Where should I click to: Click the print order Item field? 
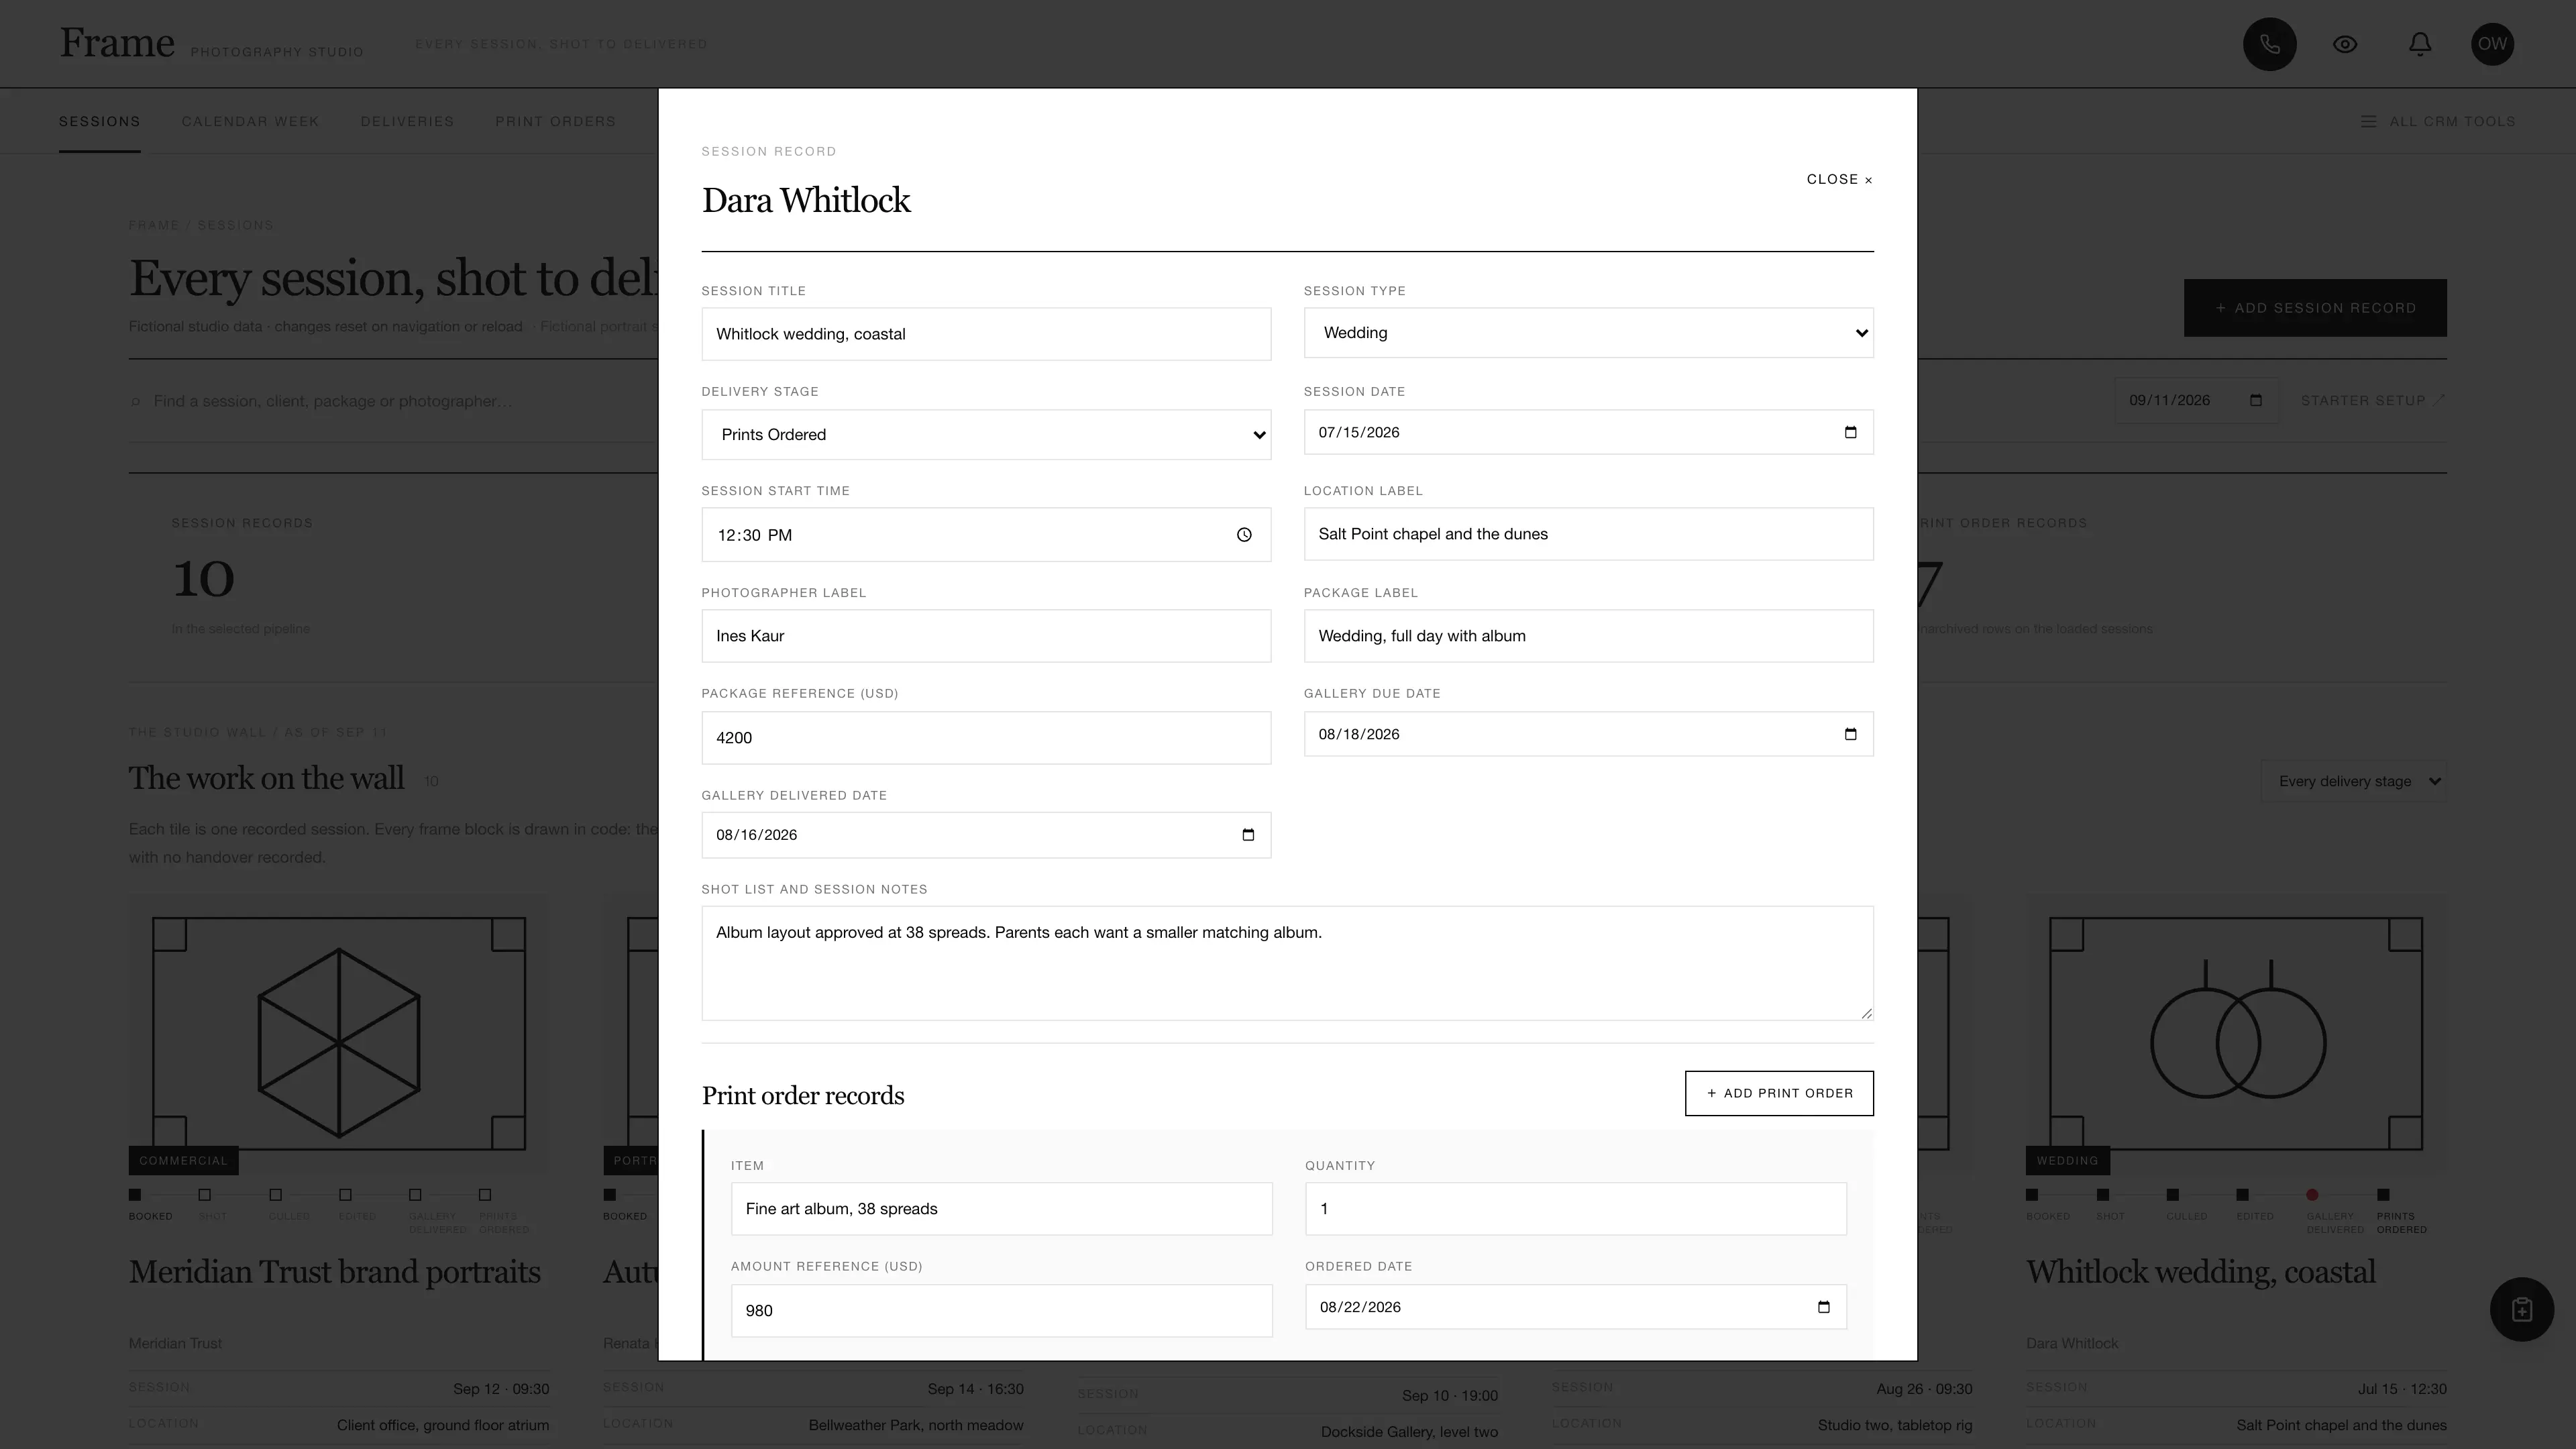(x=1001, y=1209)
